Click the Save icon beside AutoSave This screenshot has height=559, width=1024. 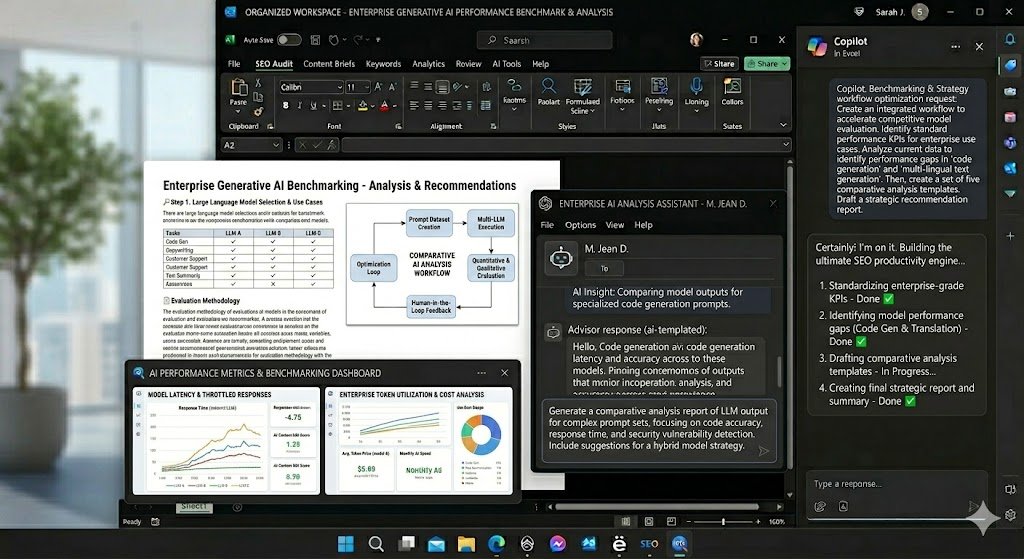pos(315,40)
